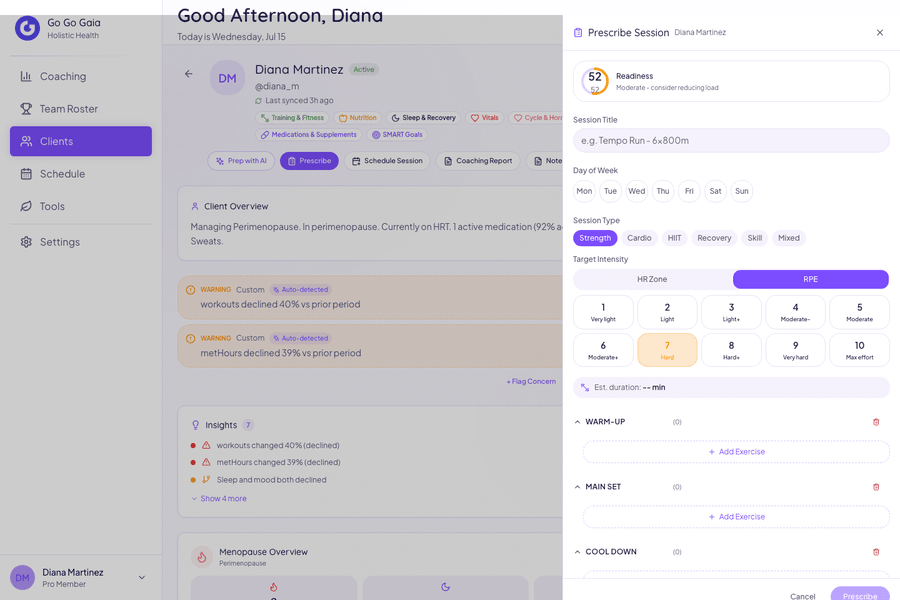
Task: Open Tools in the sidebar
Action: pyautogui.click(x=81, y=206)
